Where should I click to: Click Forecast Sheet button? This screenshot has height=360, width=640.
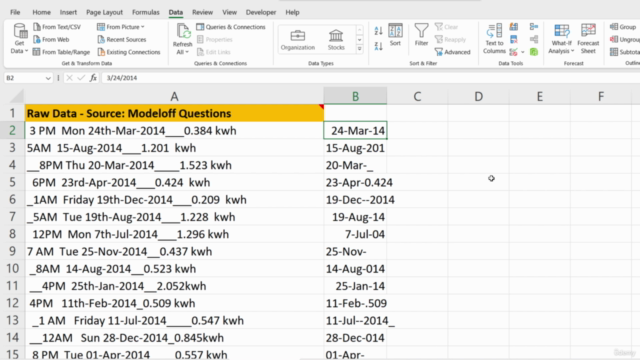tap(588, 39)
